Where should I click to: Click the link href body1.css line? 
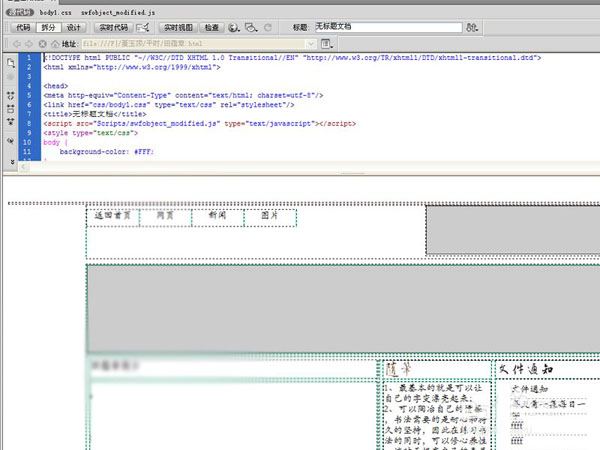169,105
